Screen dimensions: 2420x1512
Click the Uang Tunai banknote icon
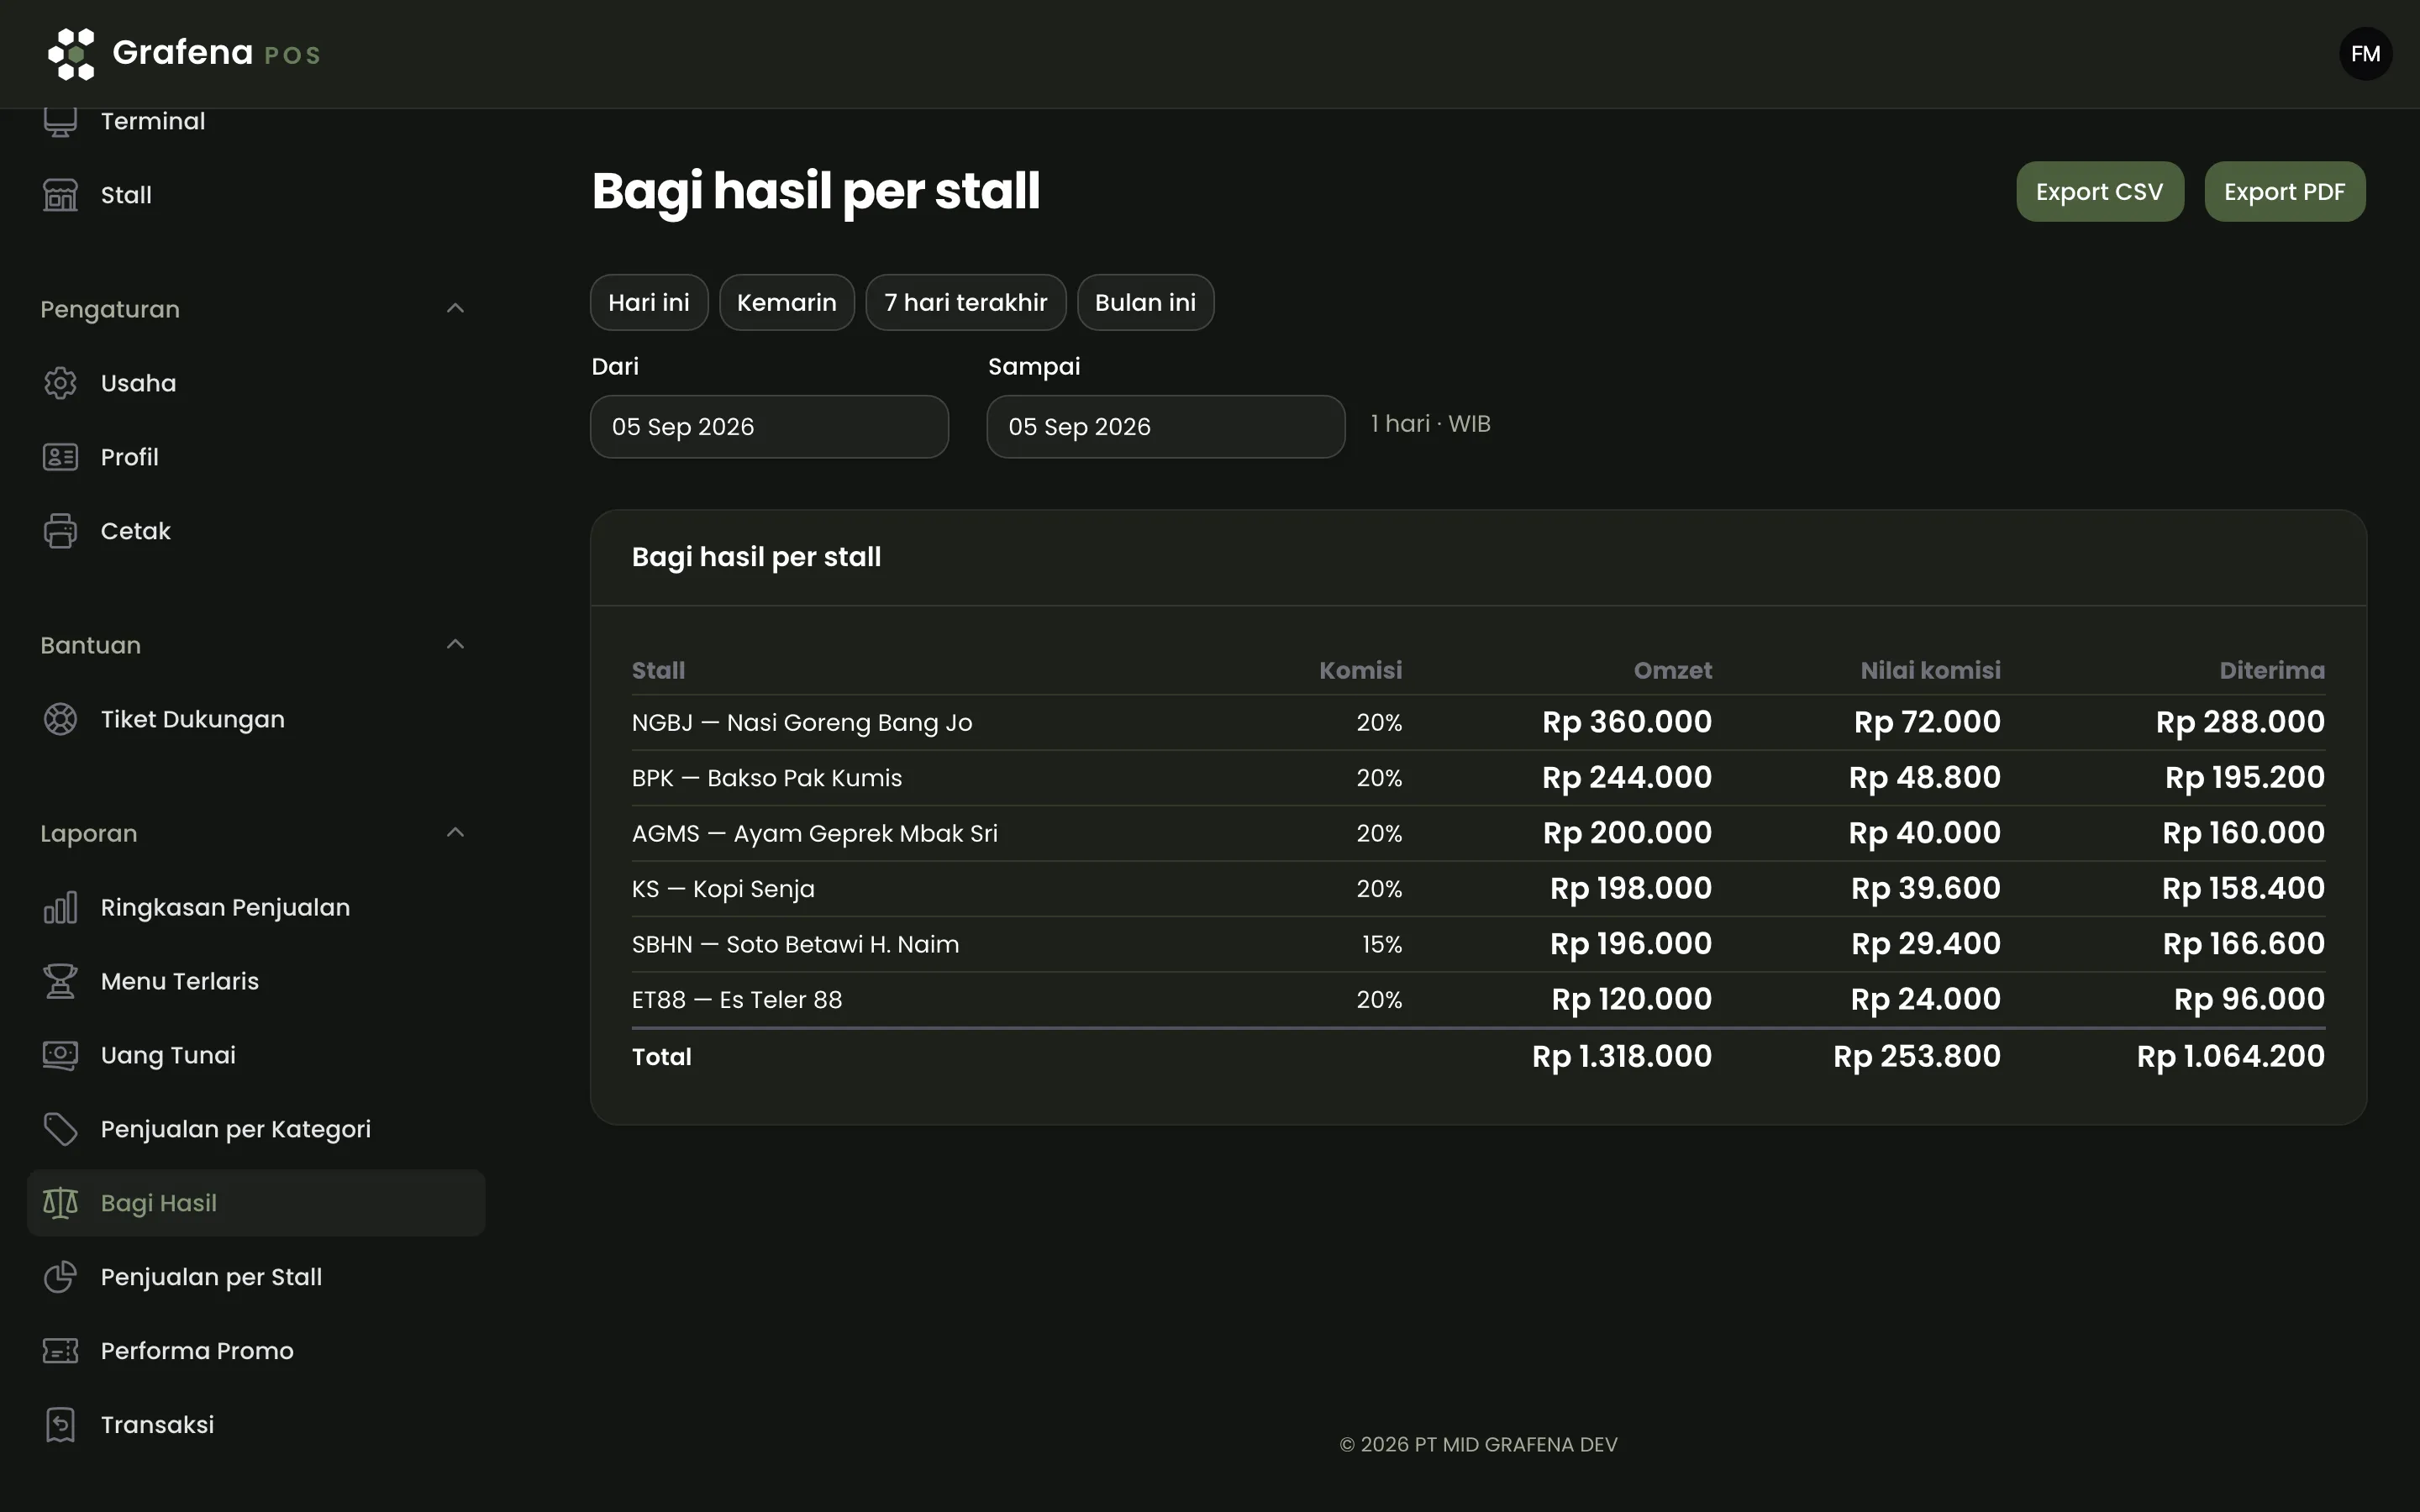click(60, 1055)
